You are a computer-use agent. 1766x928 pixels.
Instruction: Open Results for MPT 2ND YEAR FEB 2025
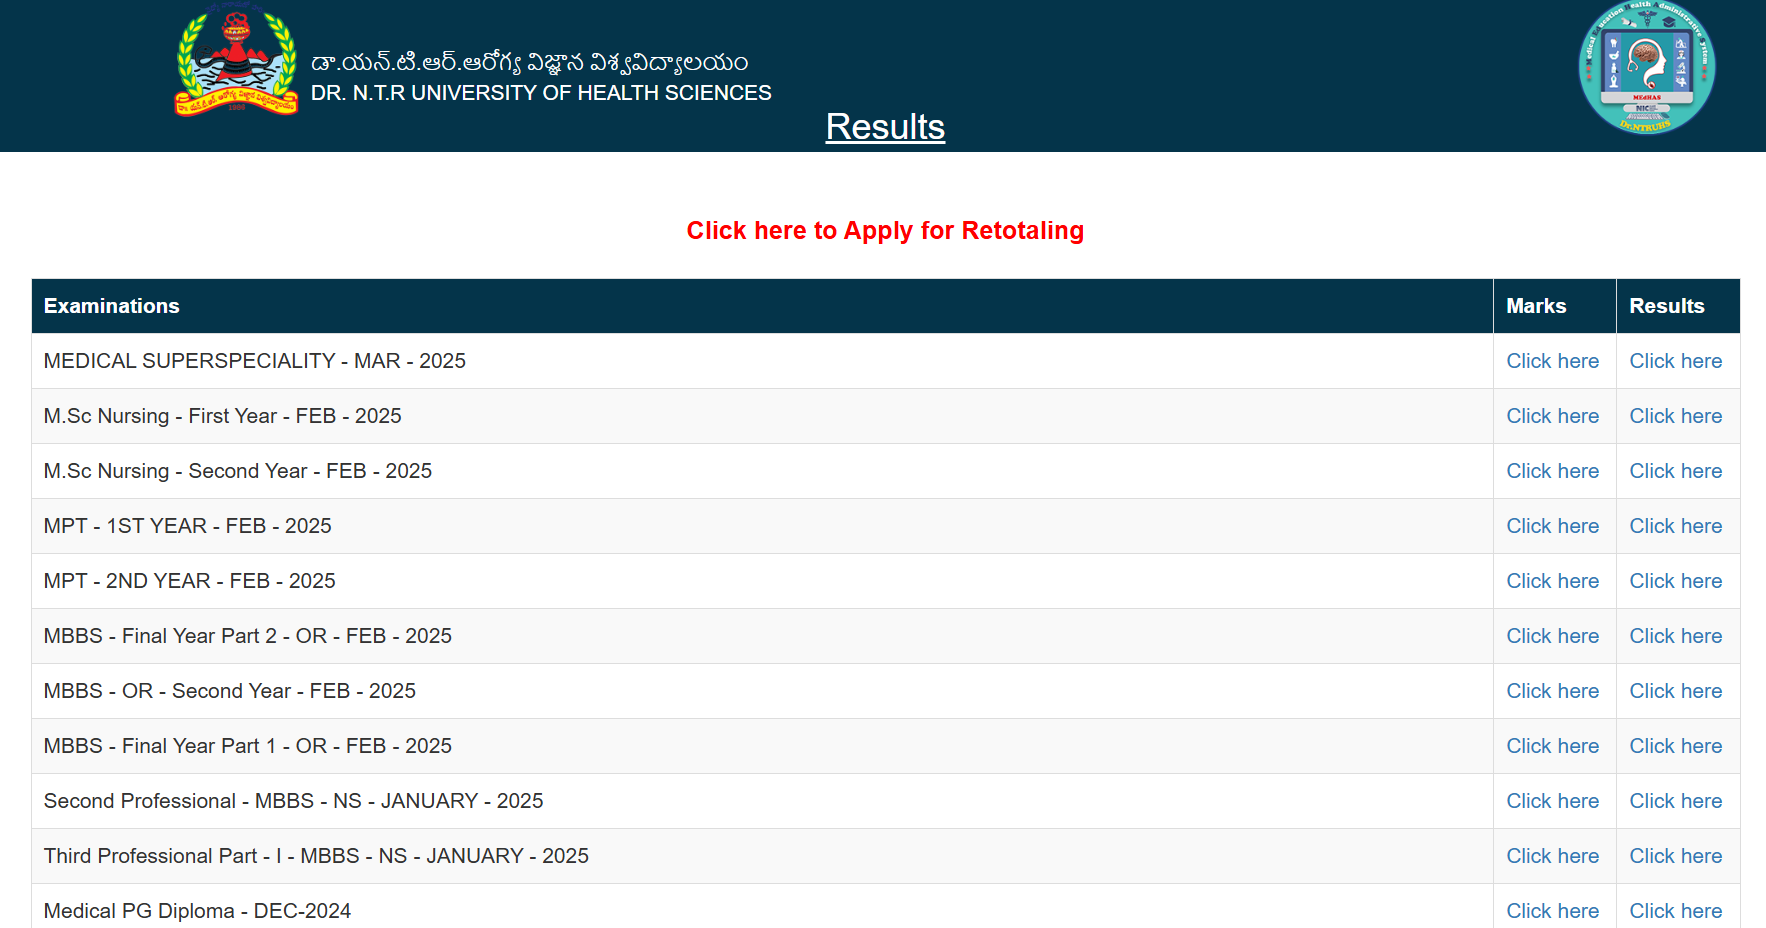(x=1675, y=581)
